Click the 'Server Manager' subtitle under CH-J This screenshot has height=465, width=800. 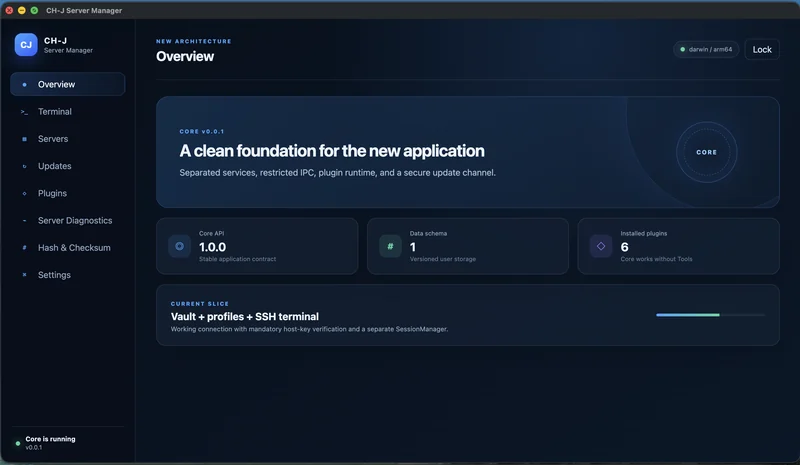(x=68, y=51)
